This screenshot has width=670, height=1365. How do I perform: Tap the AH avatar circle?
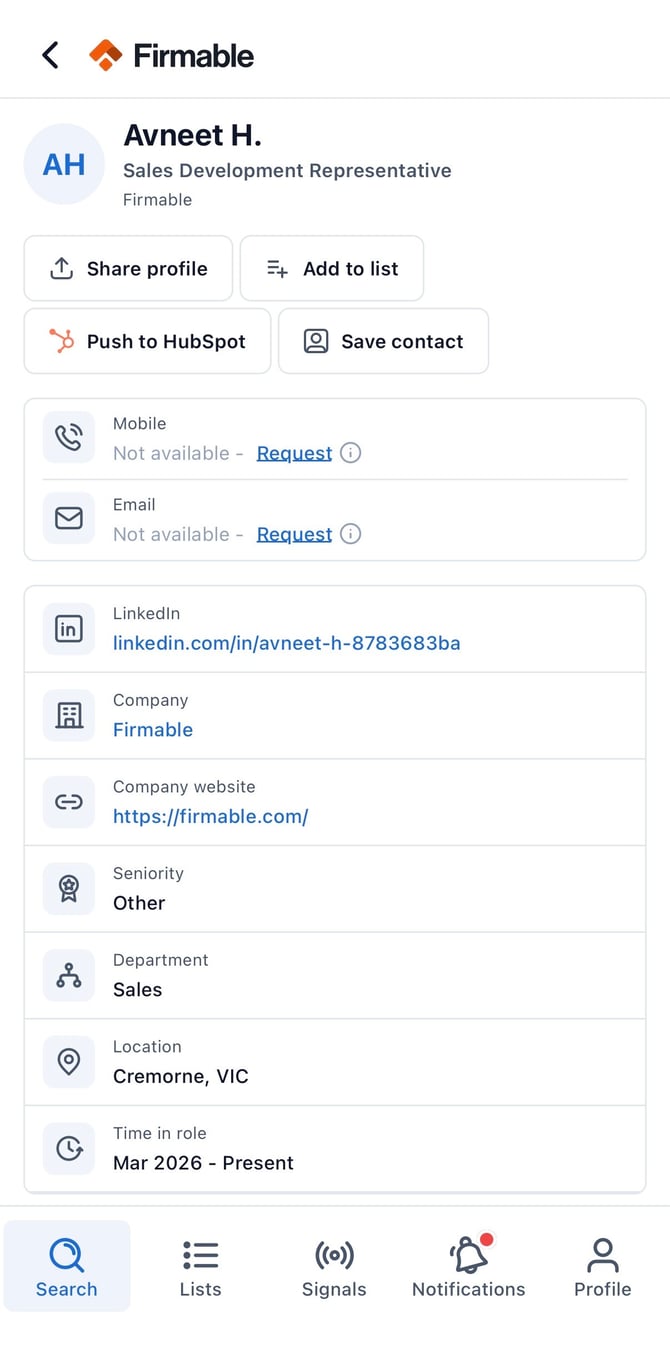pyautogui.click(x=64, y=164)
